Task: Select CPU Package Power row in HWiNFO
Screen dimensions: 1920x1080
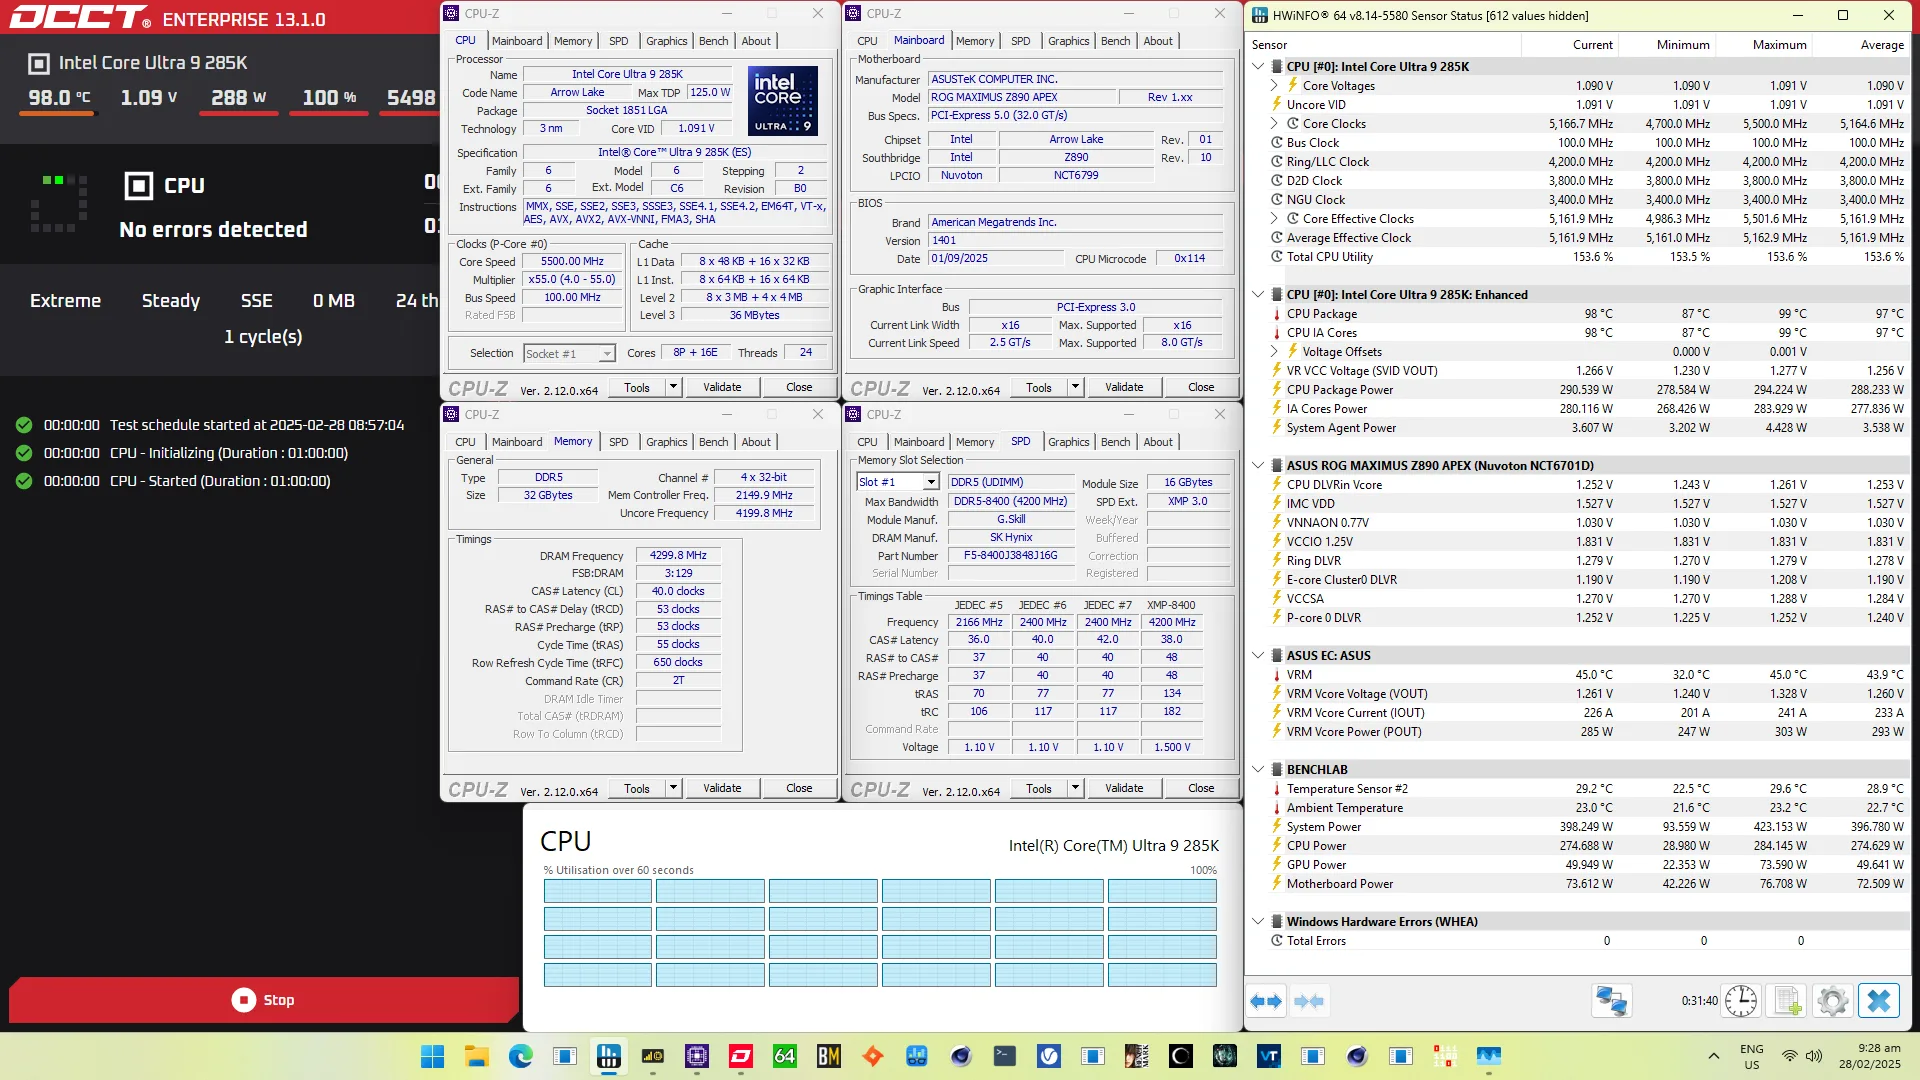Action: coord(1578,390)
